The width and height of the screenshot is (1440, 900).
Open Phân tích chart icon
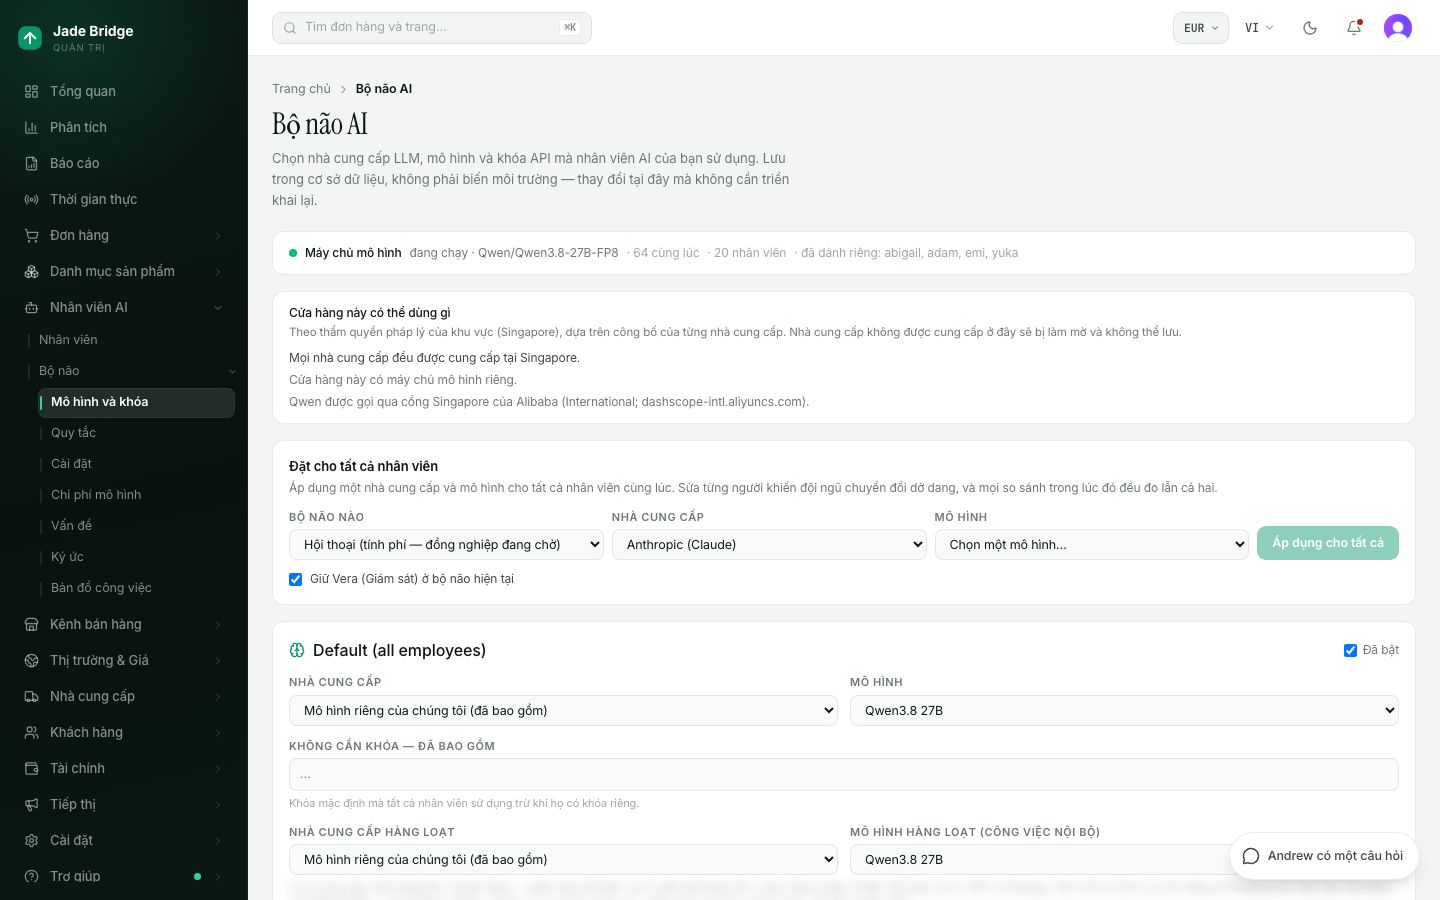coord(31,127)
